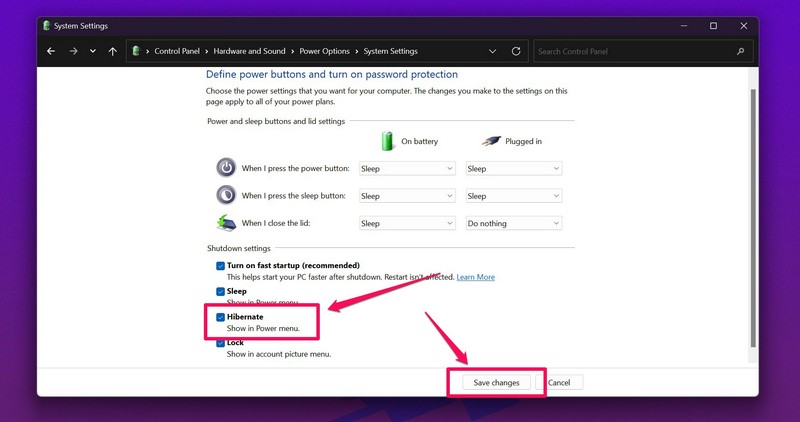Toggle the Hibernate checkbox
The width and height of the screenshot is (800, 422).
(x=220, y=317)
